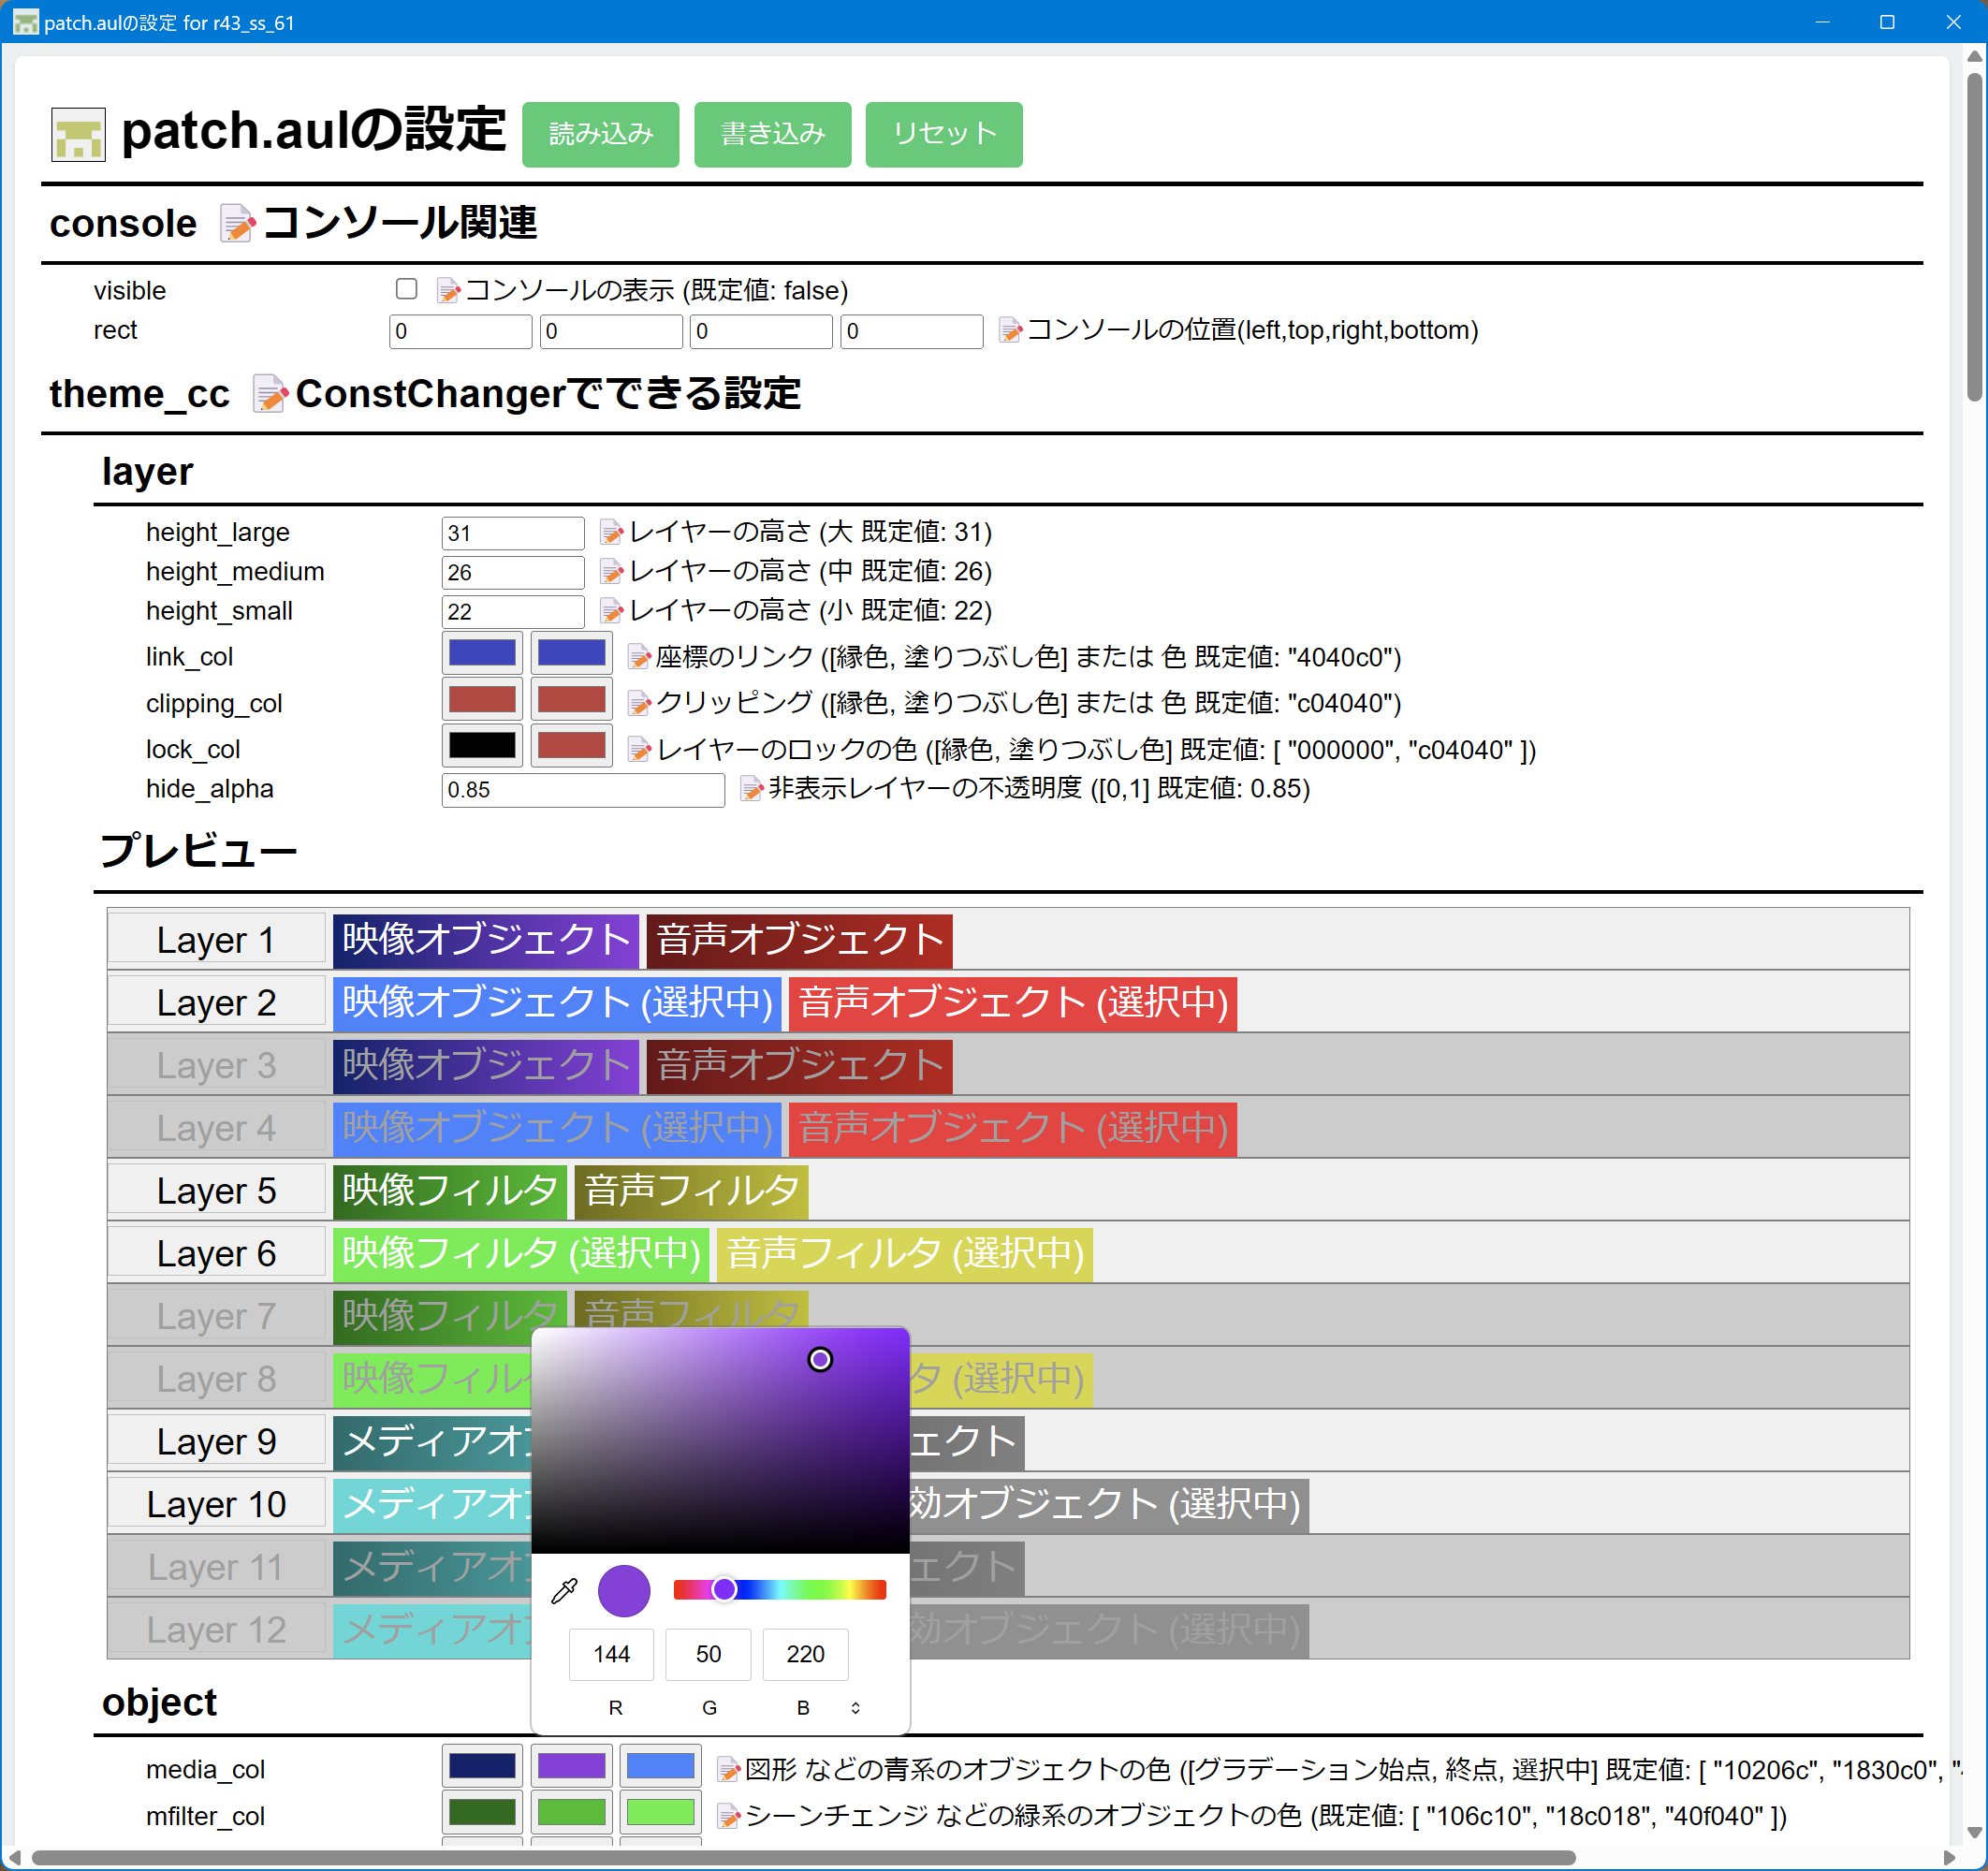Click the 書き込み (write) button
The width and height of the screenshot is (1988, 1871).
[772, 134]
